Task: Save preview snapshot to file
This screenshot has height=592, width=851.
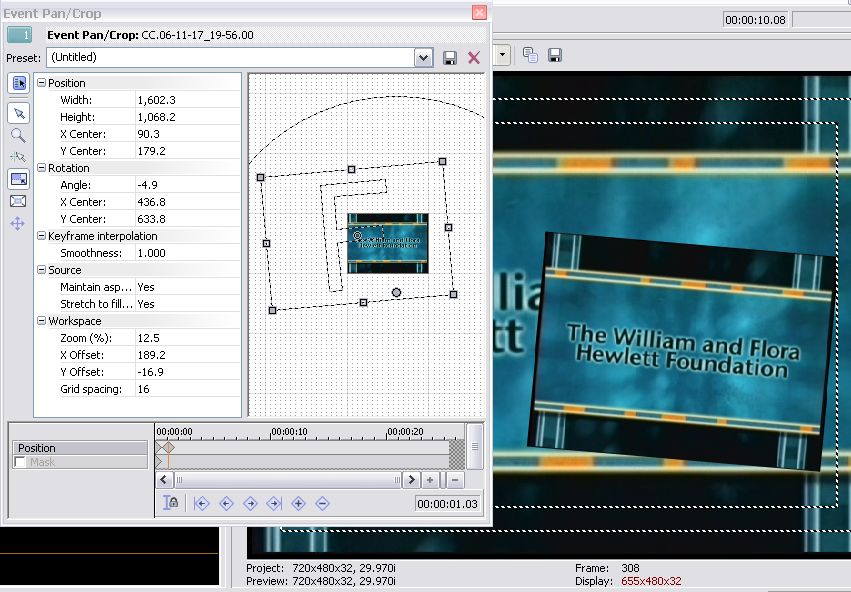Action: pos(554,55)
